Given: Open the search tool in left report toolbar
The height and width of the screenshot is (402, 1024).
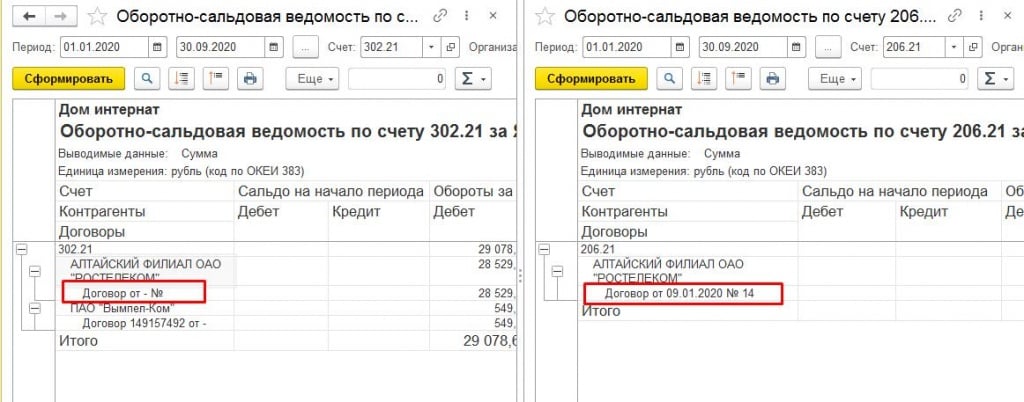Looking at the screenshot, I should point(147,79).
